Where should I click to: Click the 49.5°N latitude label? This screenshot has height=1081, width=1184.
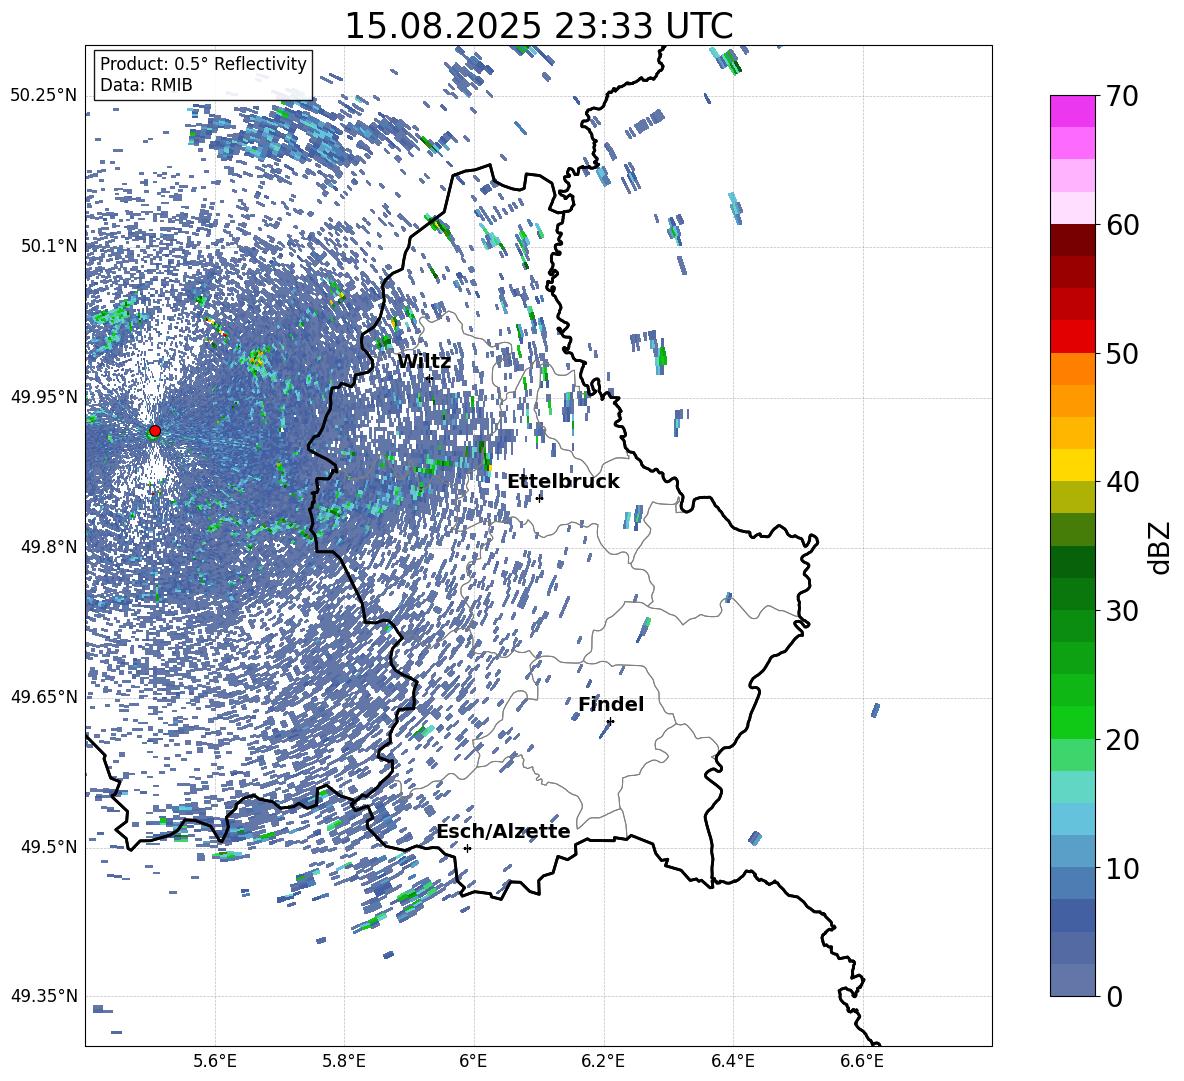click(x=48, y=847)
